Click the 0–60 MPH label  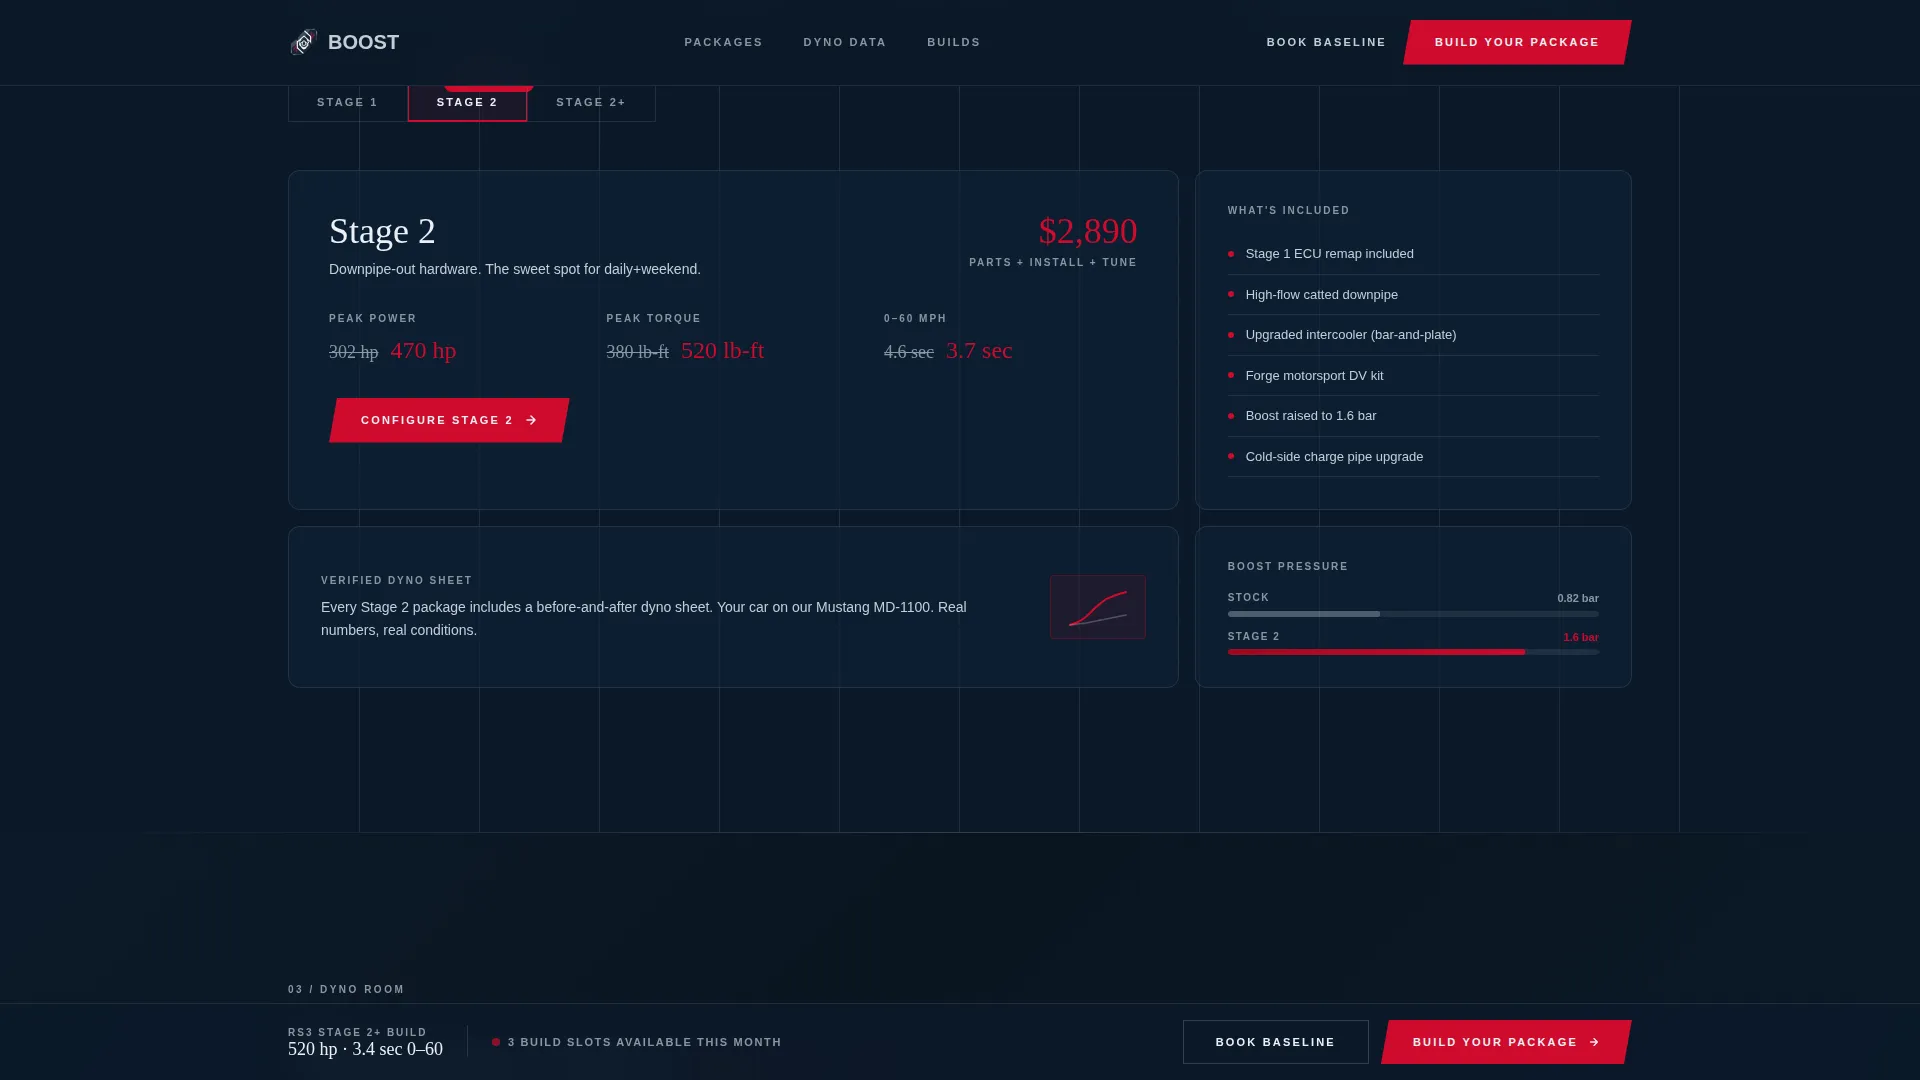click(915, 318)
